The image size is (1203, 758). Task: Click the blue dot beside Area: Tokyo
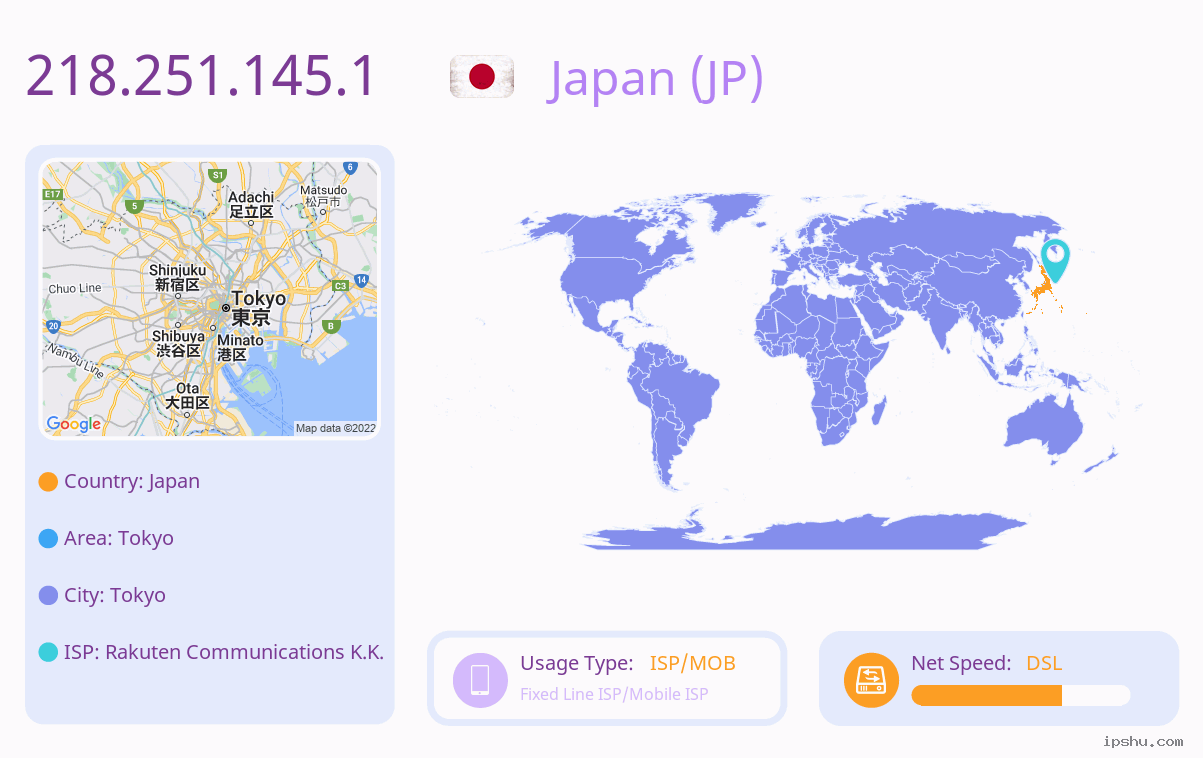(x=48, y=538)
